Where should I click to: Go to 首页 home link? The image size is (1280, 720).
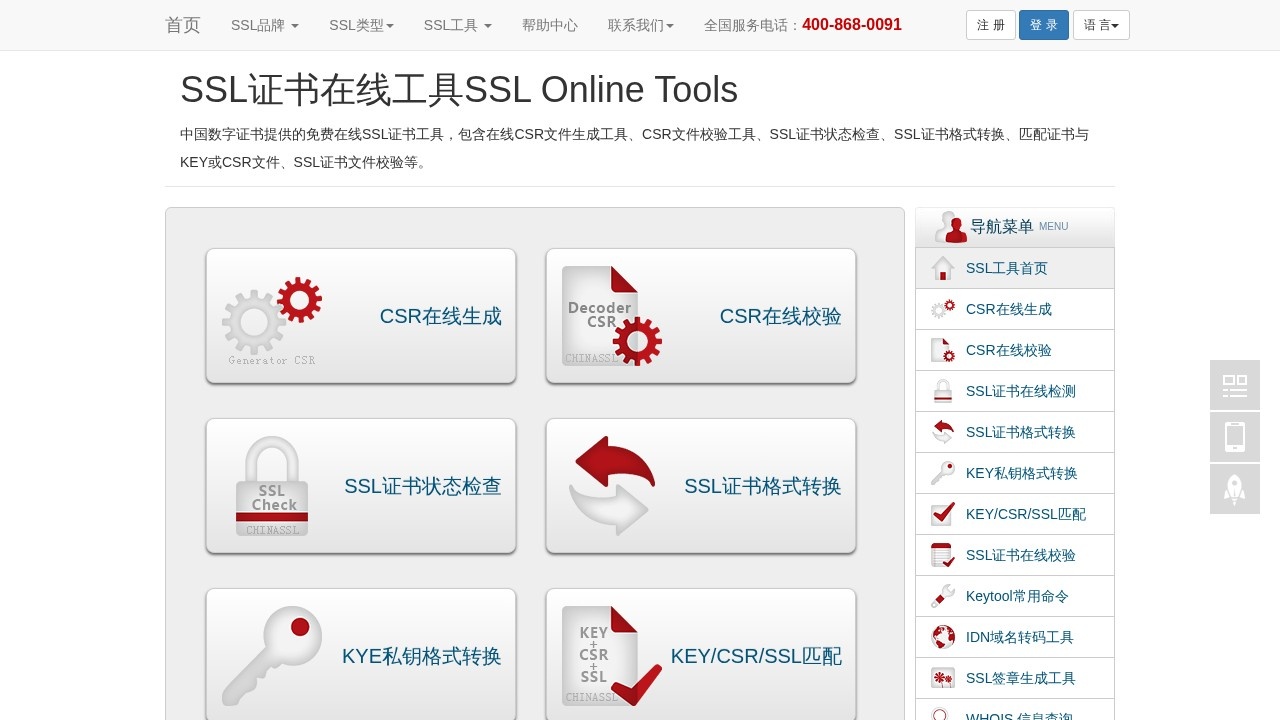tap(183, 25)
